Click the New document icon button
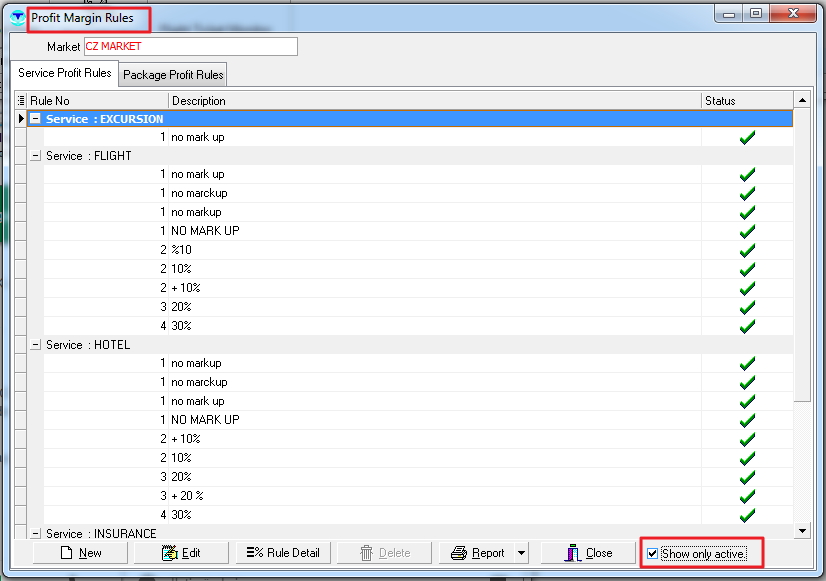This screenshot has width=826, height=581. 66,553
